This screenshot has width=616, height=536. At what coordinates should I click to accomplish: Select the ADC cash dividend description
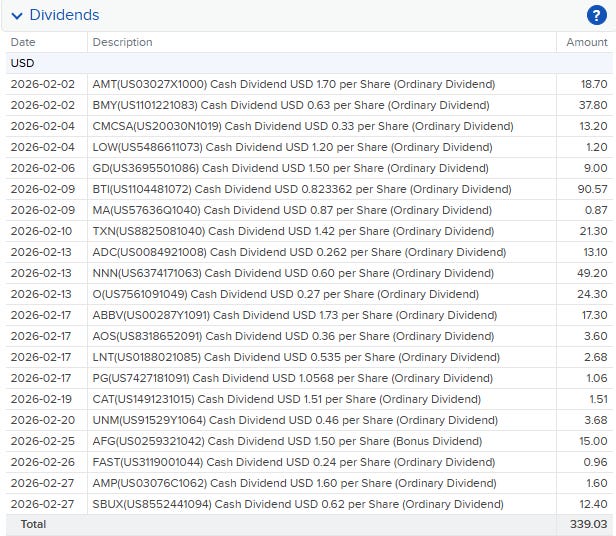(299, 252)
